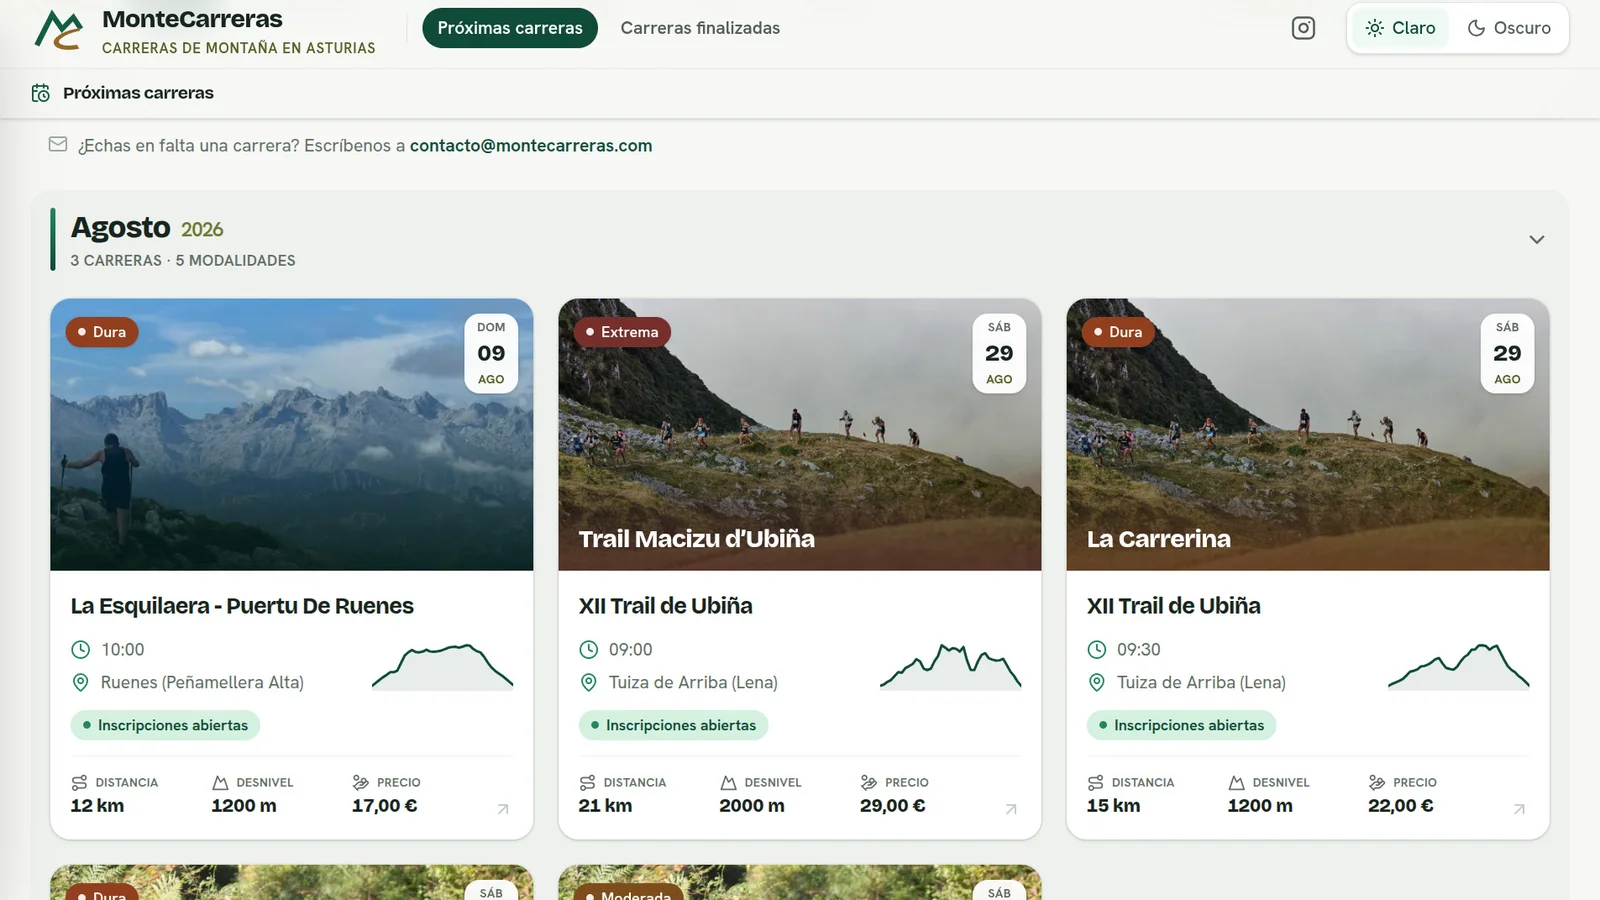Open arrow icon on 22,00 € card
Image resolution: width=1600 pixels, height=900 pixels.
click(x=1519, y=809)
